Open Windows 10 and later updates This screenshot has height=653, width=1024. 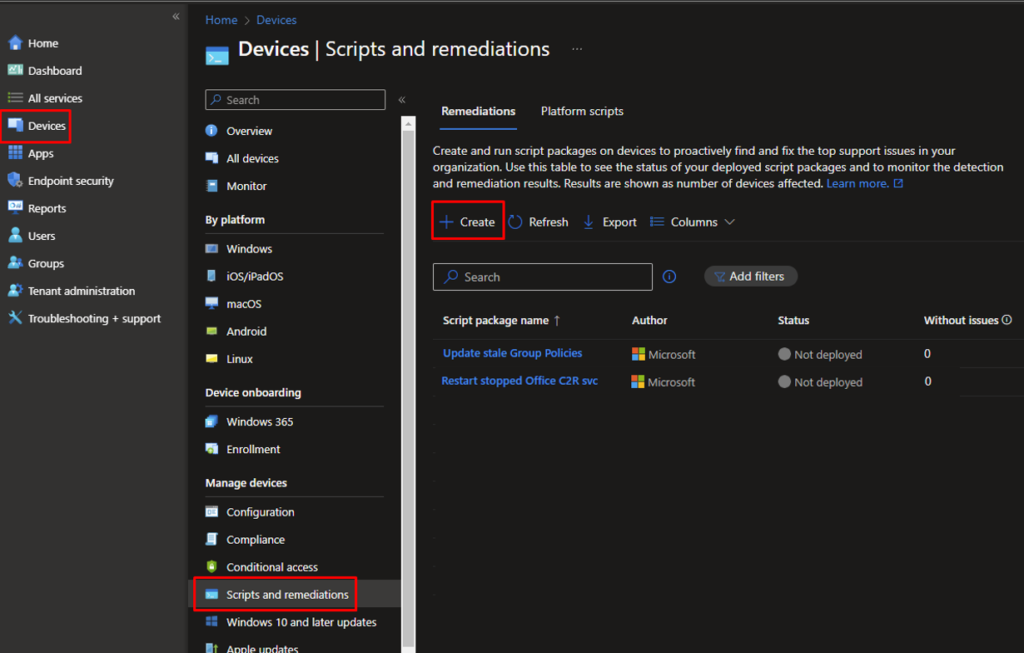(x=301, y=622)
